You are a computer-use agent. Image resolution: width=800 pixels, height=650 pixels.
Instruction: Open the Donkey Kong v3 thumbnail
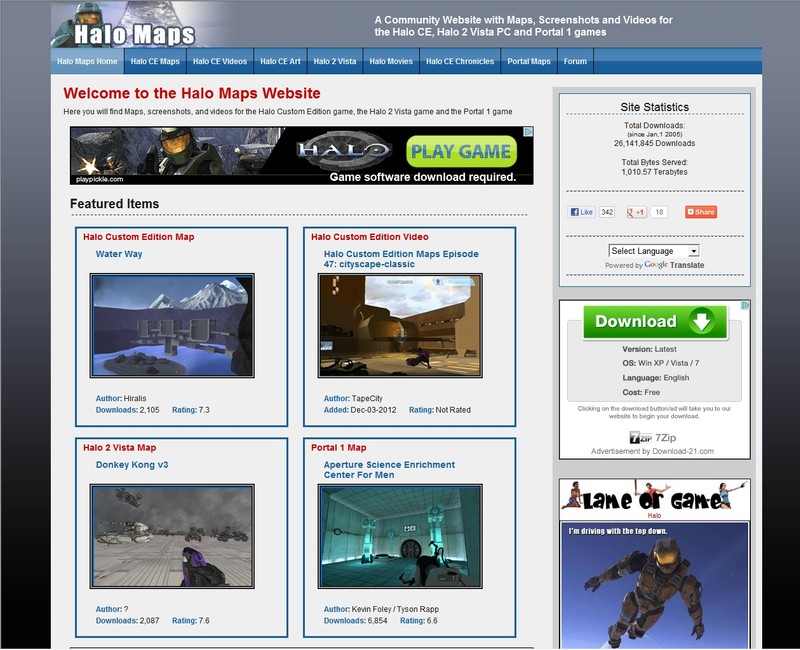[x=172, y=536]
